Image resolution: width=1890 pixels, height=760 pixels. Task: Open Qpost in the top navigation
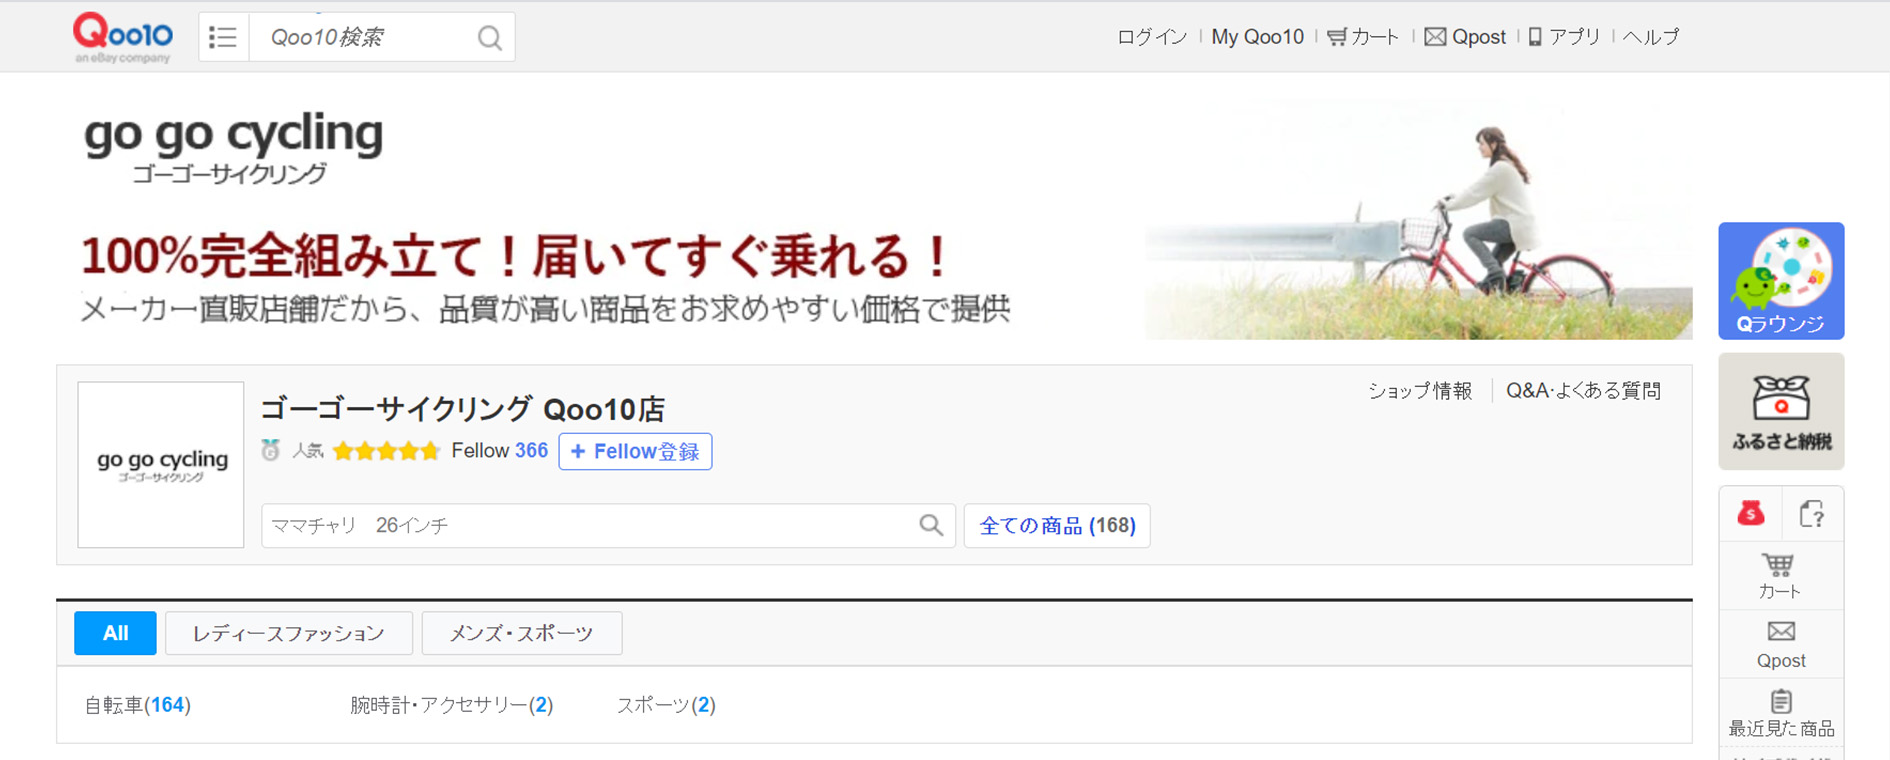(x=1464, y=37)
